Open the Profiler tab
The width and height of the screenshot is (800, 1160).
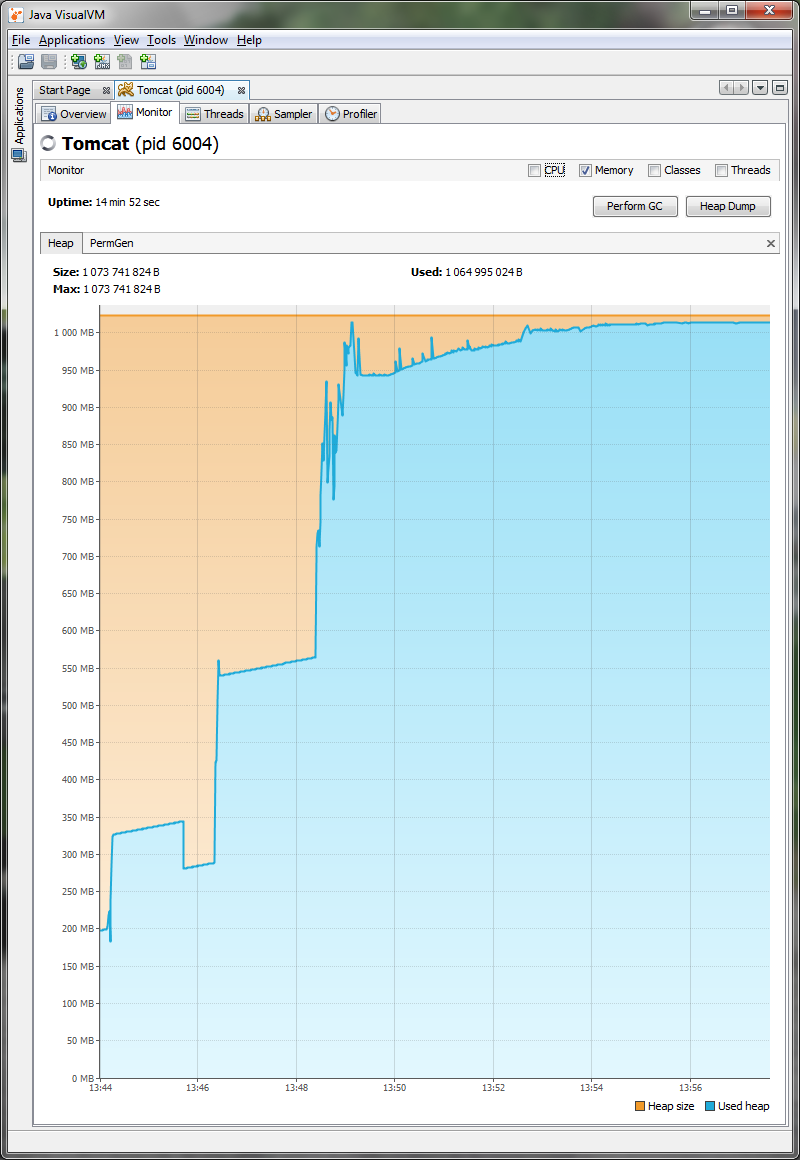pos(351,114)
